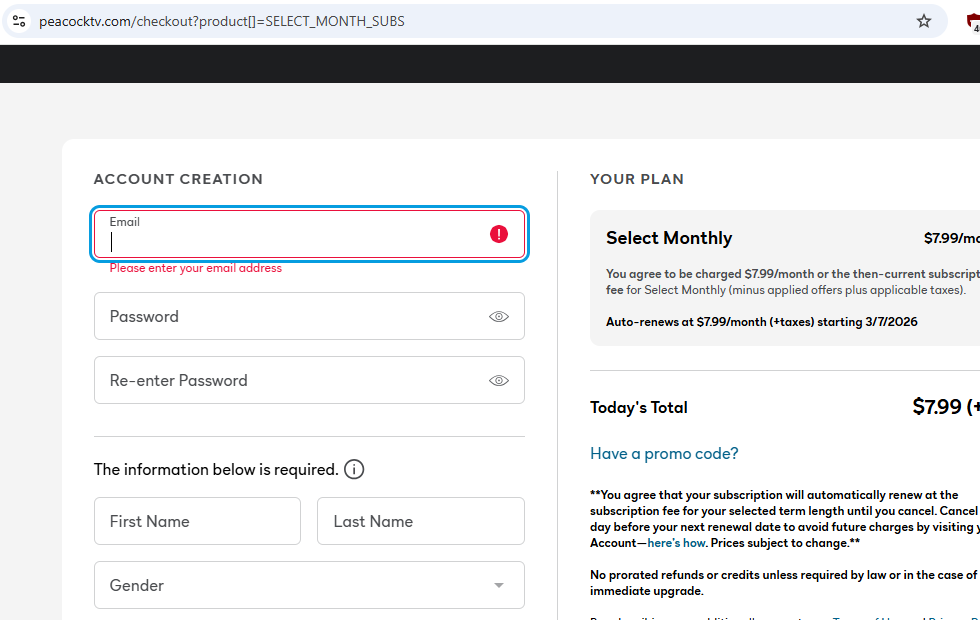Follow the 'here's how' link
The width and height of the screenshot is (980, 620).
point(676,543)
